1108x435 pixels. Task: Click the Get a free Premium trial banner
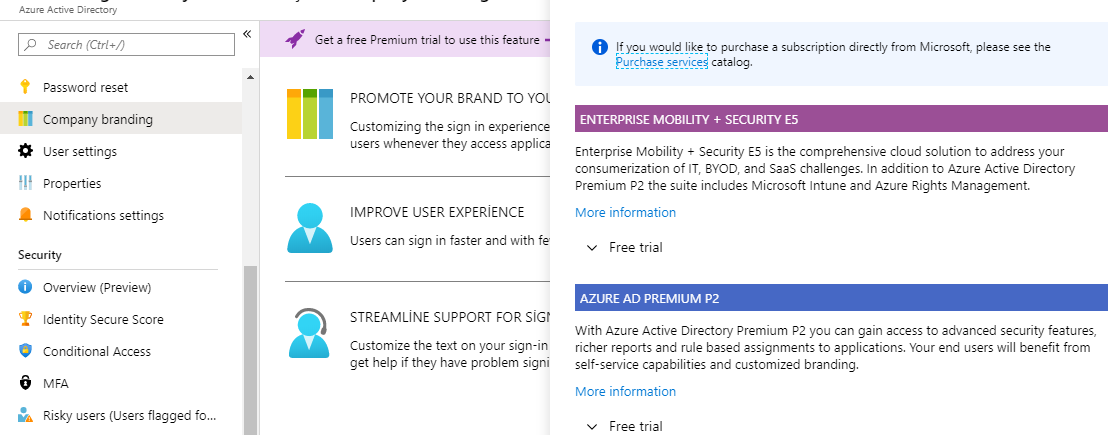[405, 40]
